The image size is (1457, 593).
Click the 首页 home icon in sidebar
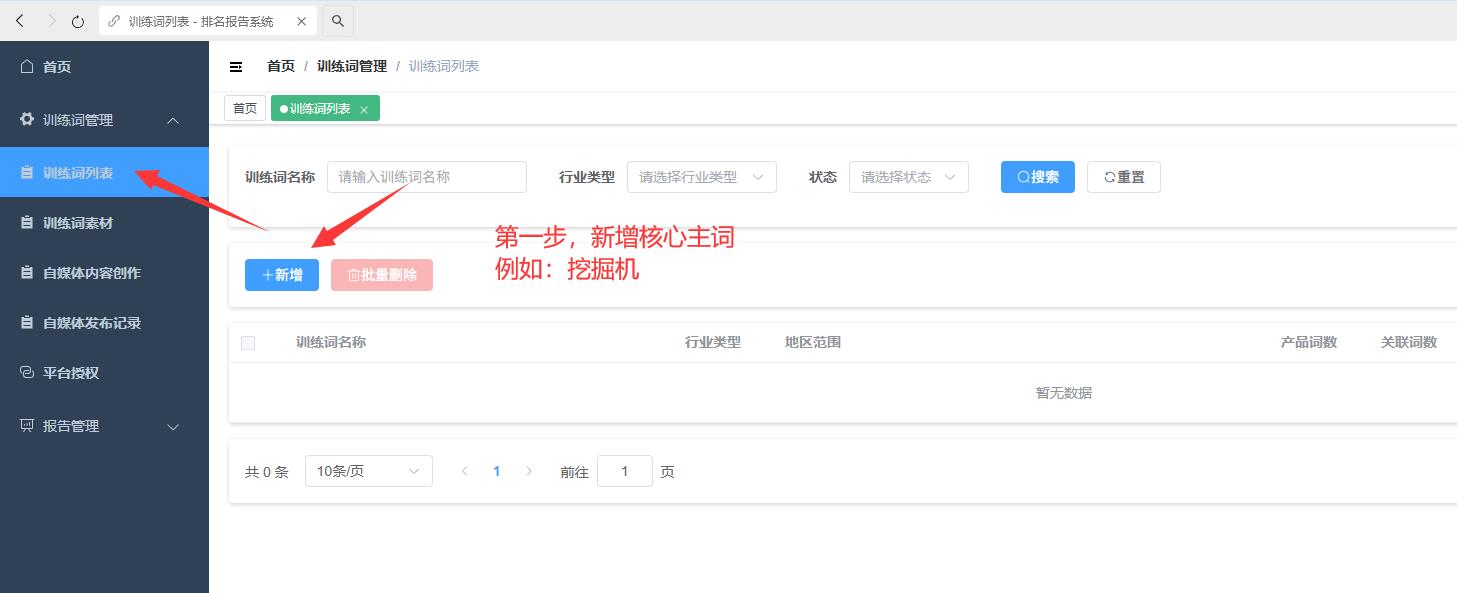(x=27, y=67)
